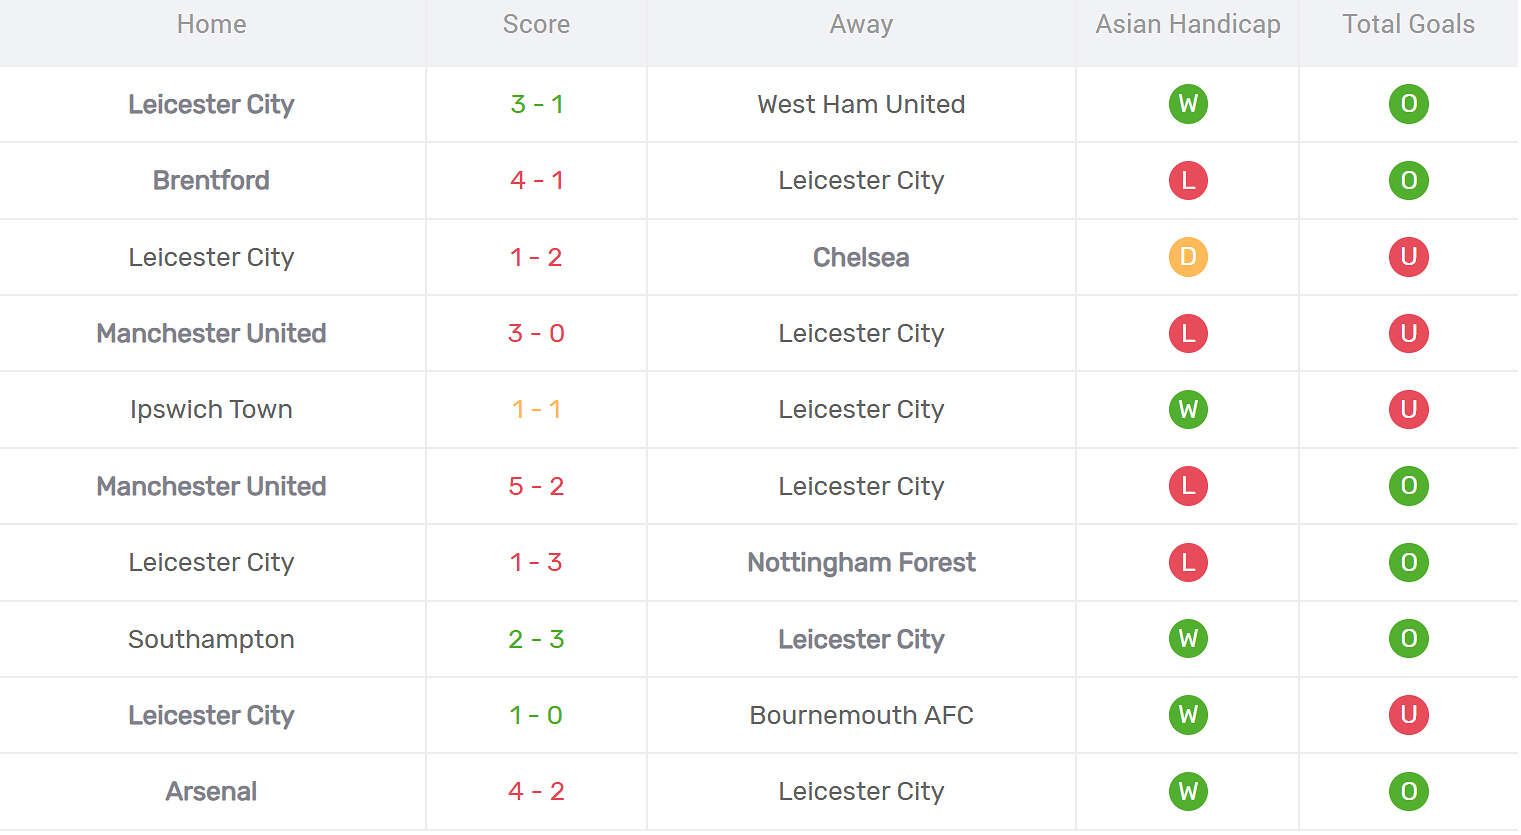Click the W handicap badge in Southampton row
The width and height of the screenshot is (1521, 835).
point(1188,639)
